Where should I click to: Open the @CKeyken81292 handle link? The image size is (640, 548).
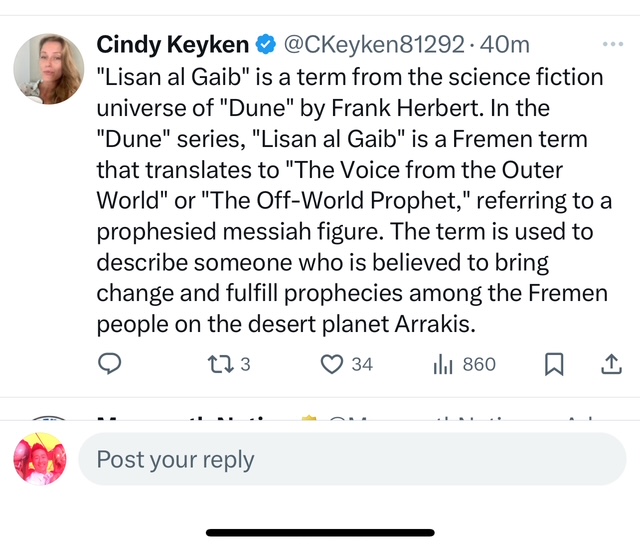374,44
